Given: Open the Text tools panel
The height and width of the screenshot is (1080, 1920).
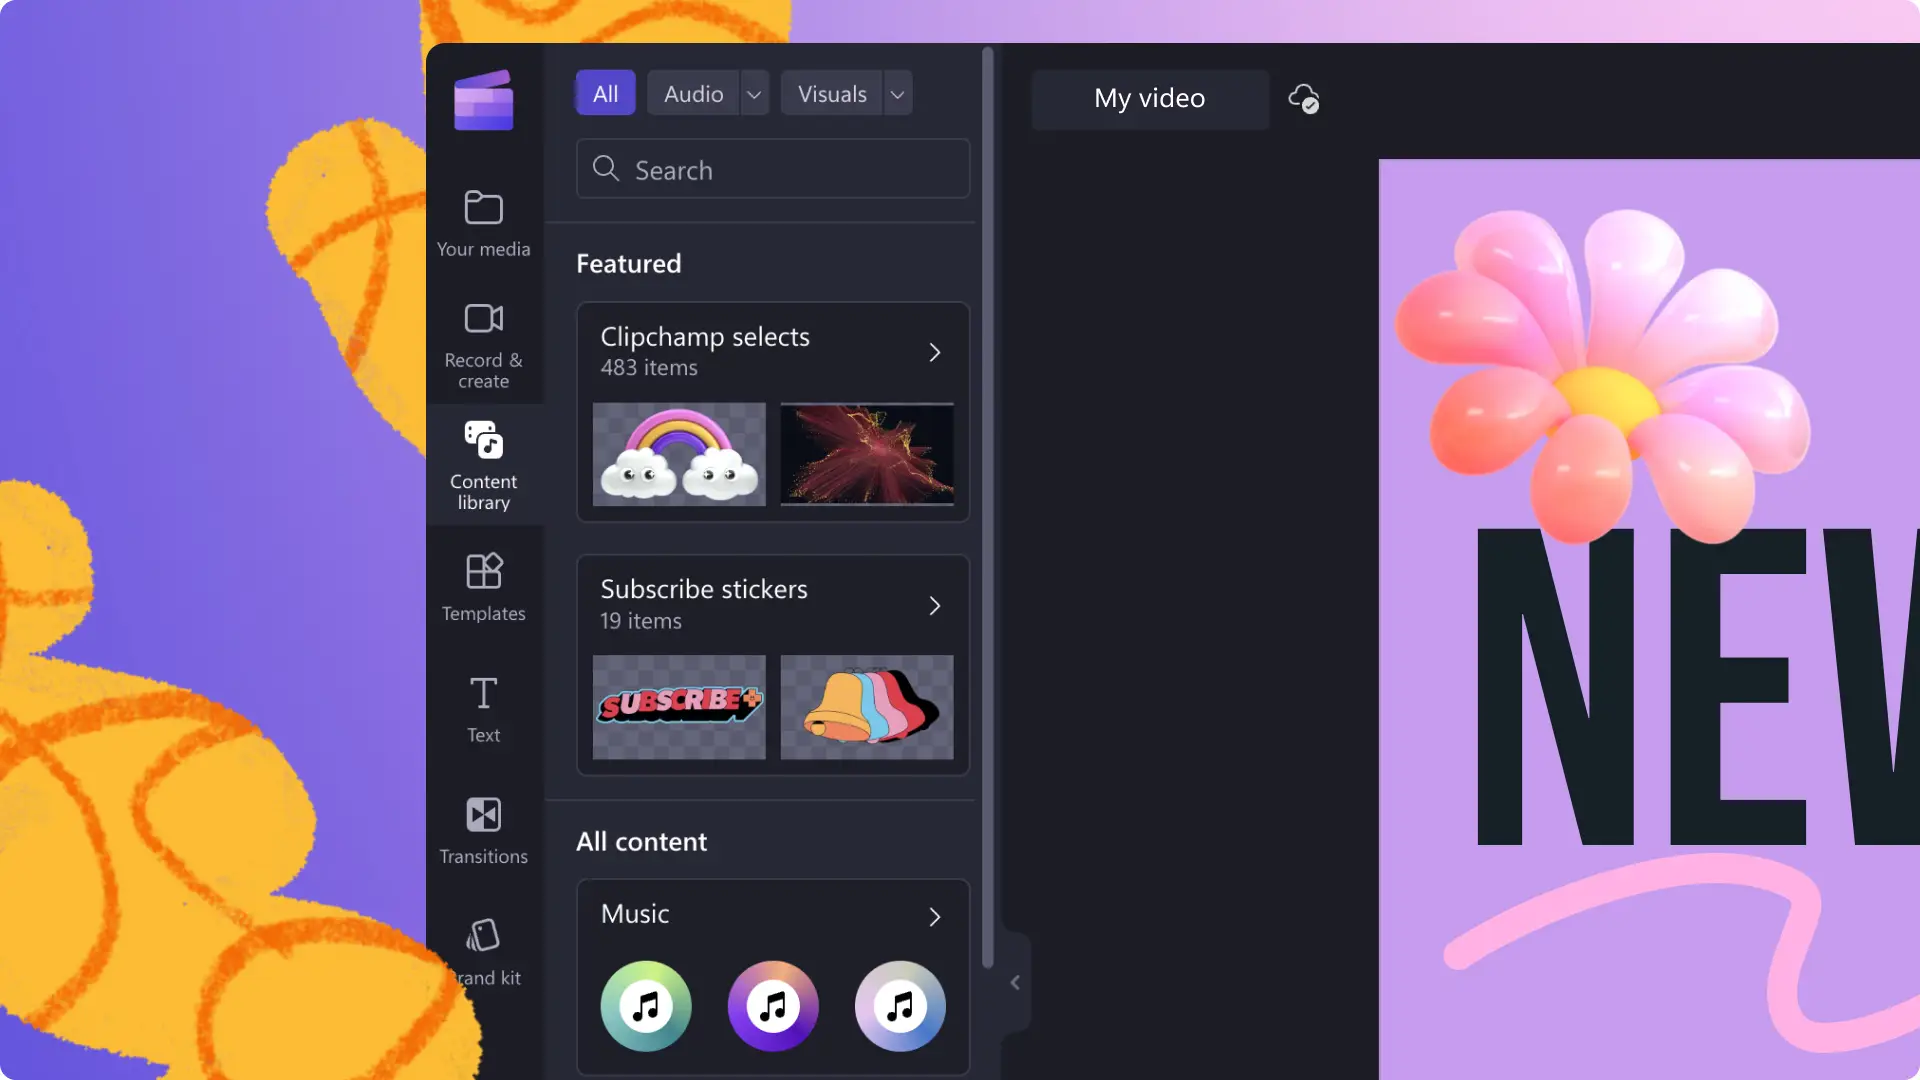Looking at the screenshot, I should click(483, 708).
